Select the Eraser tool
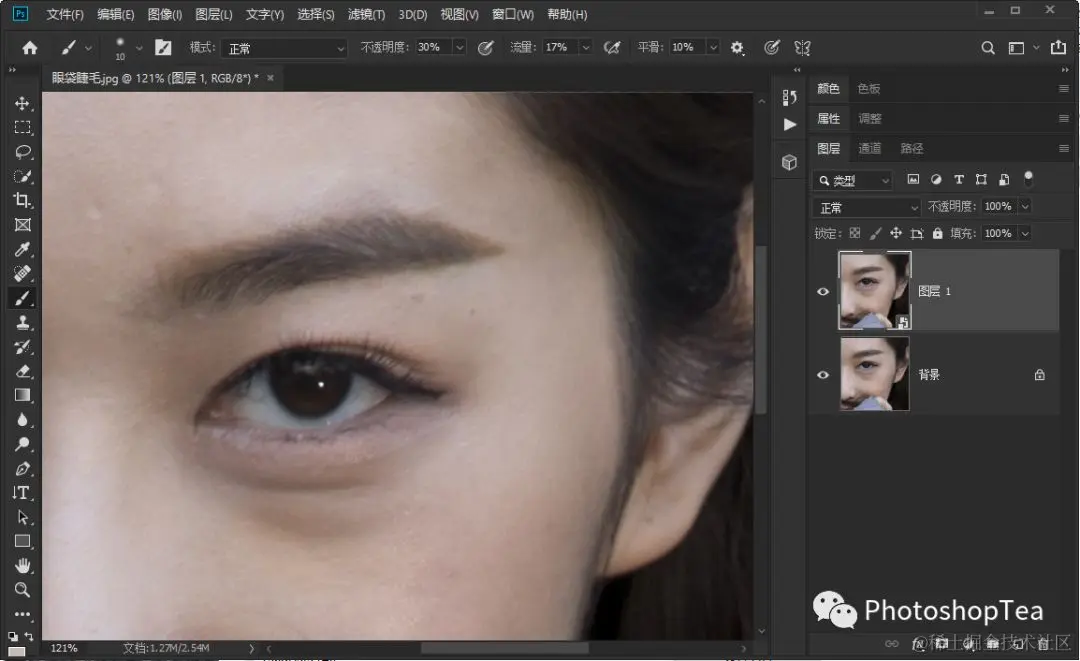This screenshot has width=1080, height=661. pyautogui.click(x=22, y=371)
